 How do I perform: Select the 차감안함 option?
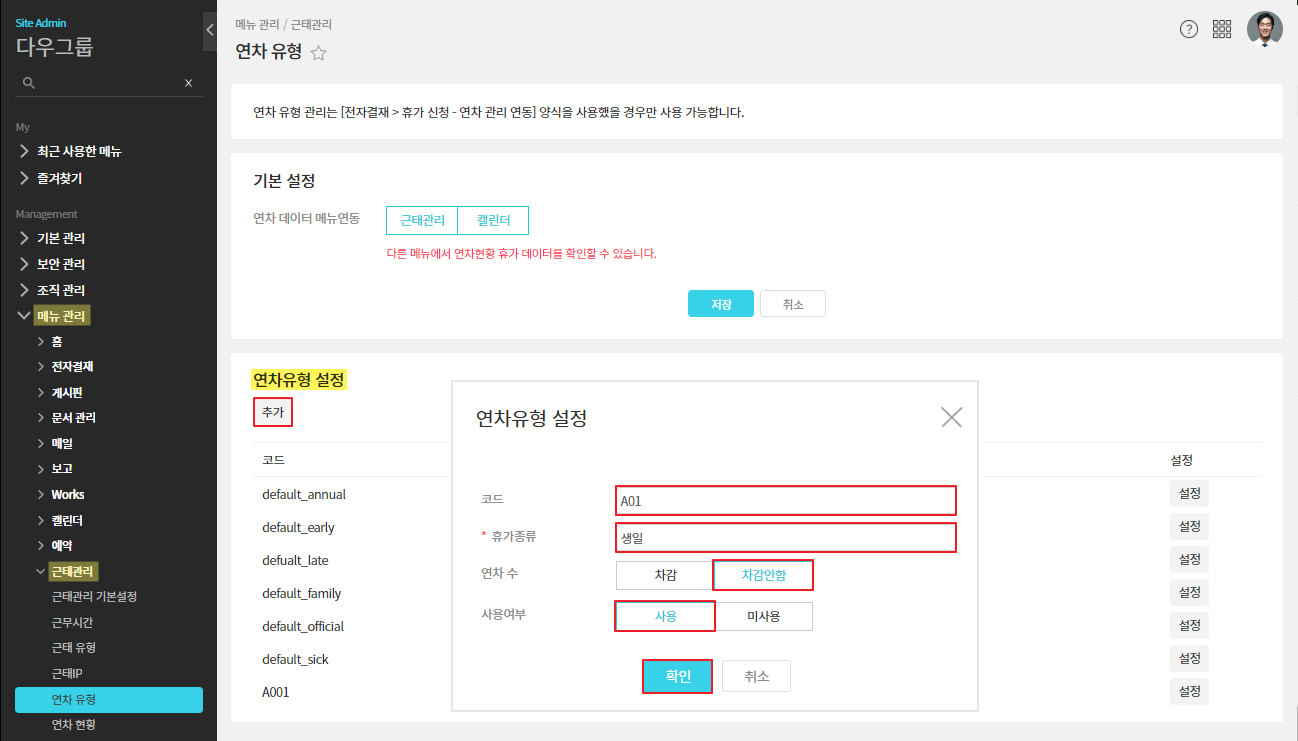(763, 575)
